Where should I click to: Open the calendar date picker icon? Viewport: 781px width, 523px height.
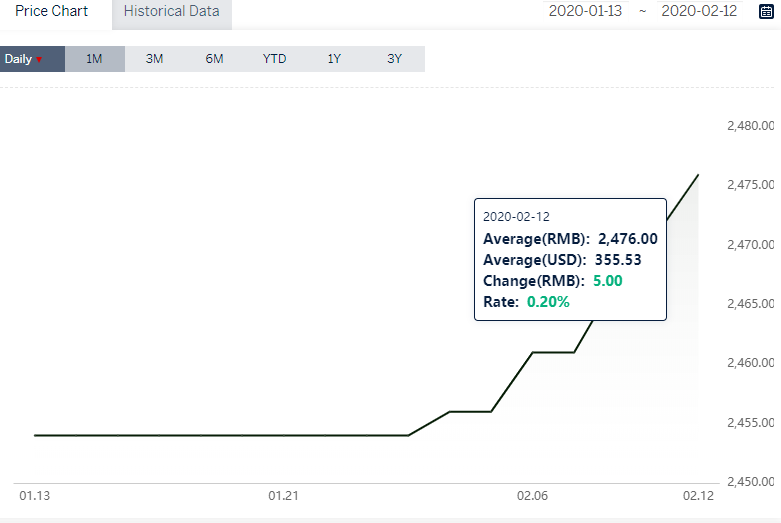click(766, 11)
